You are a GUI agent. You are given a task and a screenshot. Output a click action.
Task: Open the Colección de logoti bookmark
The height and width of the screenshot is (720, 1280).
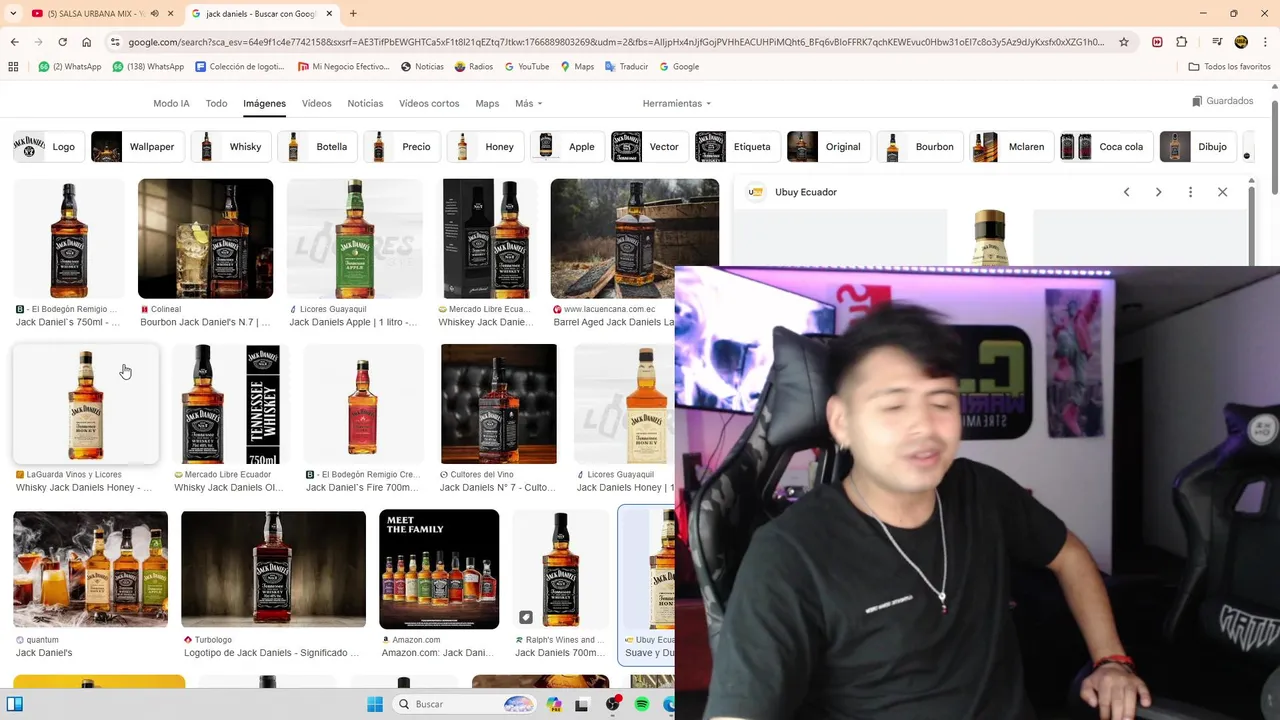coord(240,67)
